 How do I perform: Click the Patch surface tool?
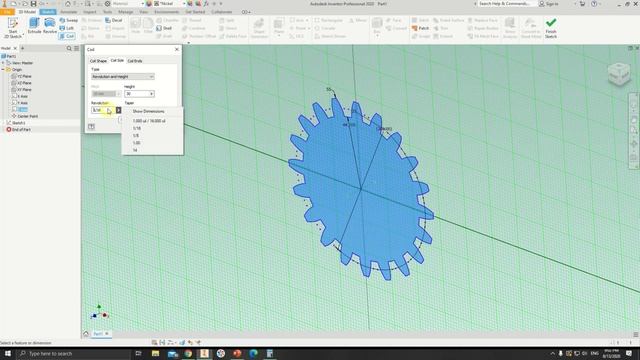(x=420, y=28)
